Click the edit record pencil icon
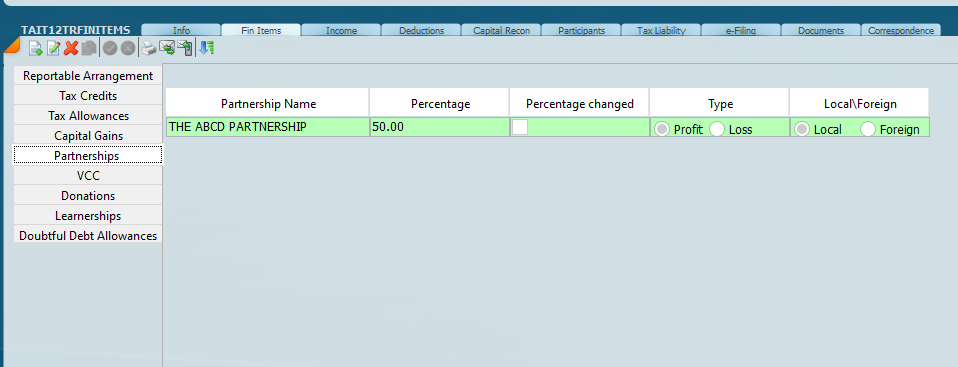958x367 pixels. [54, 48]
